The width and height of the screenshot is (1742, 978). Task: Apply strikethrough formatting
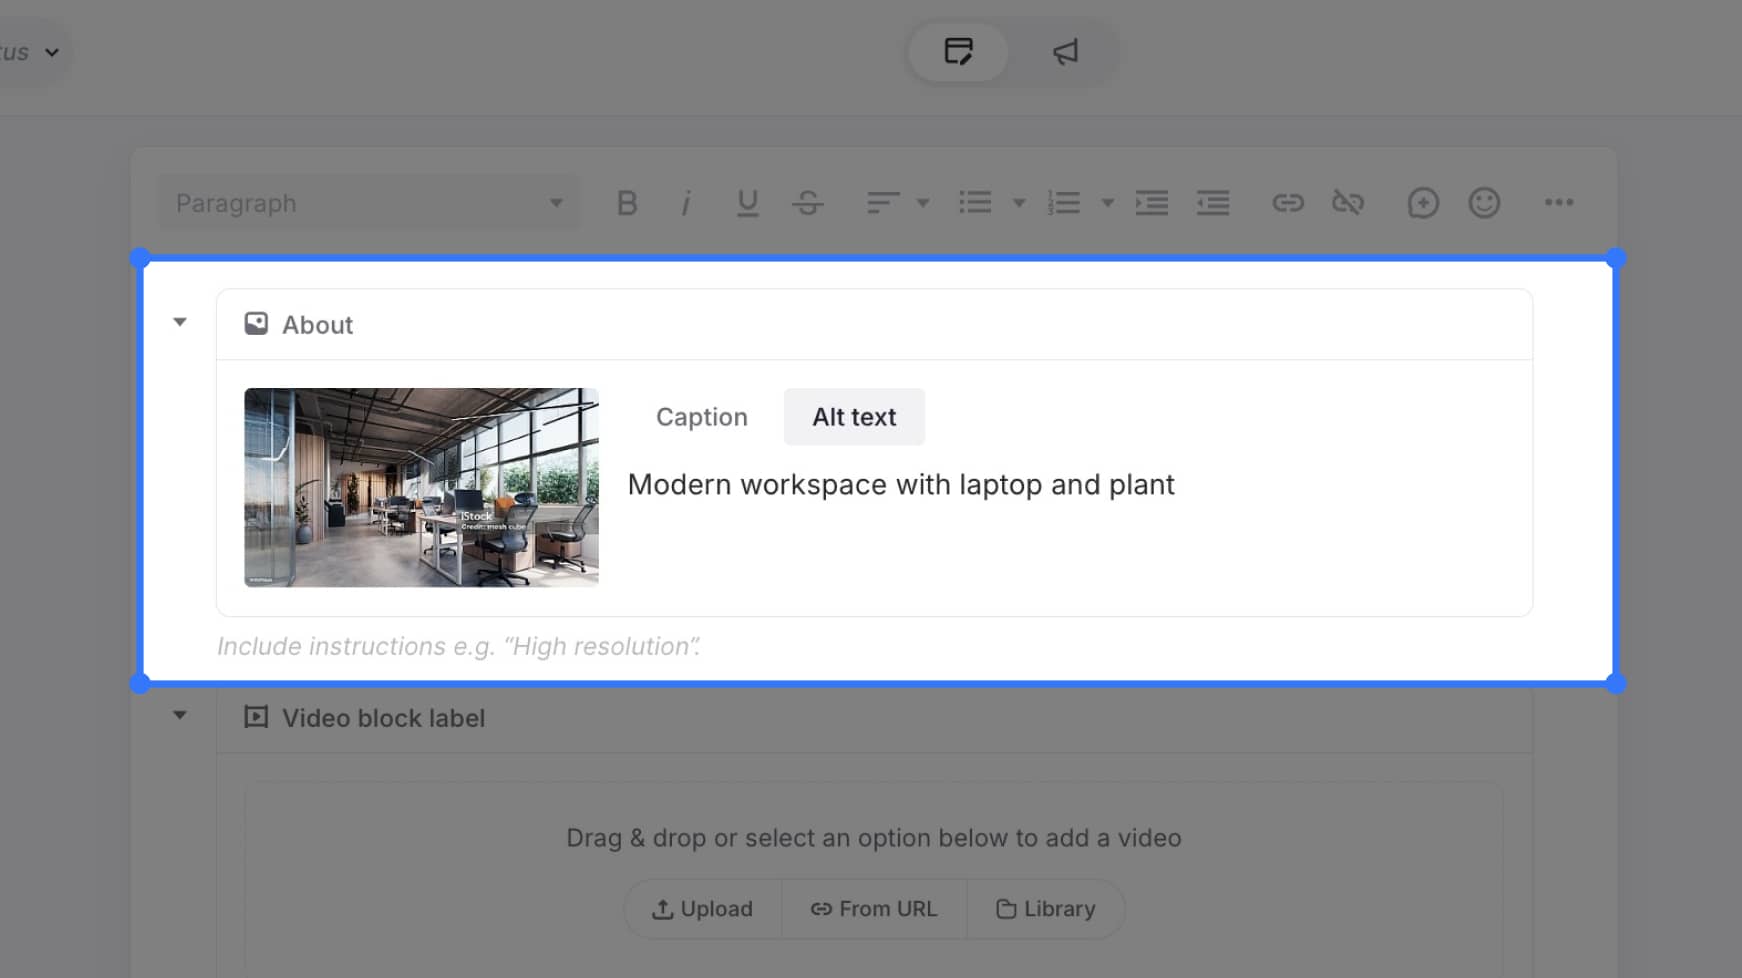[808, 203]
